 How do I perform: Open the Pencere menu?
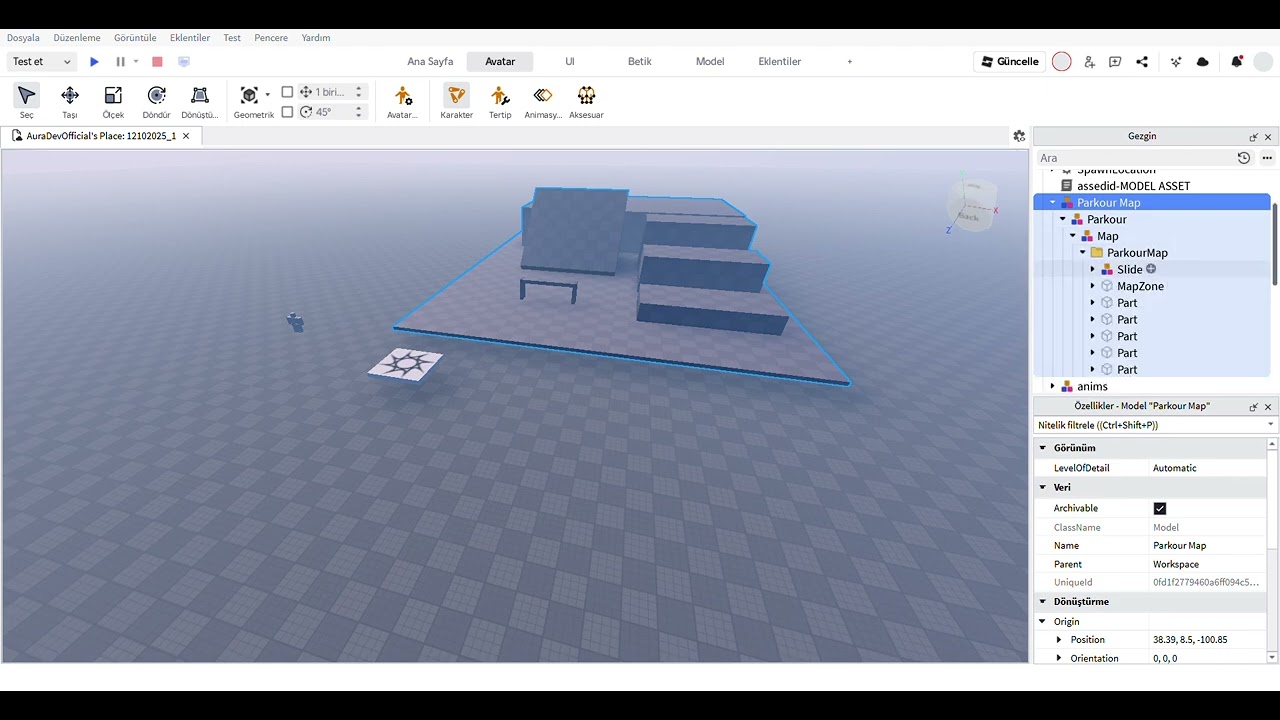[x=271, y=38]
